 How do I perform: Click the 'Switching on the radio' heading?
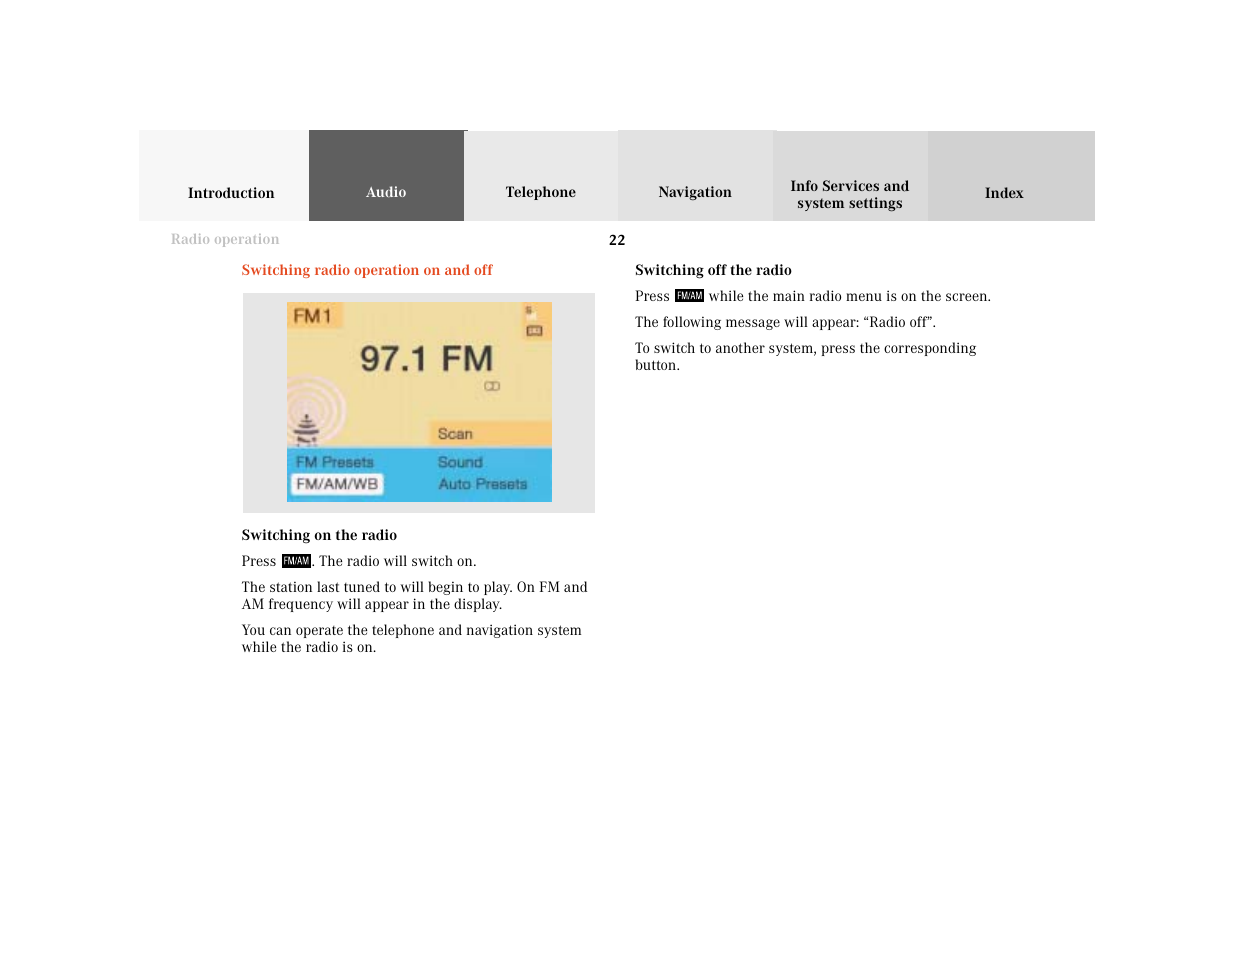319,535
